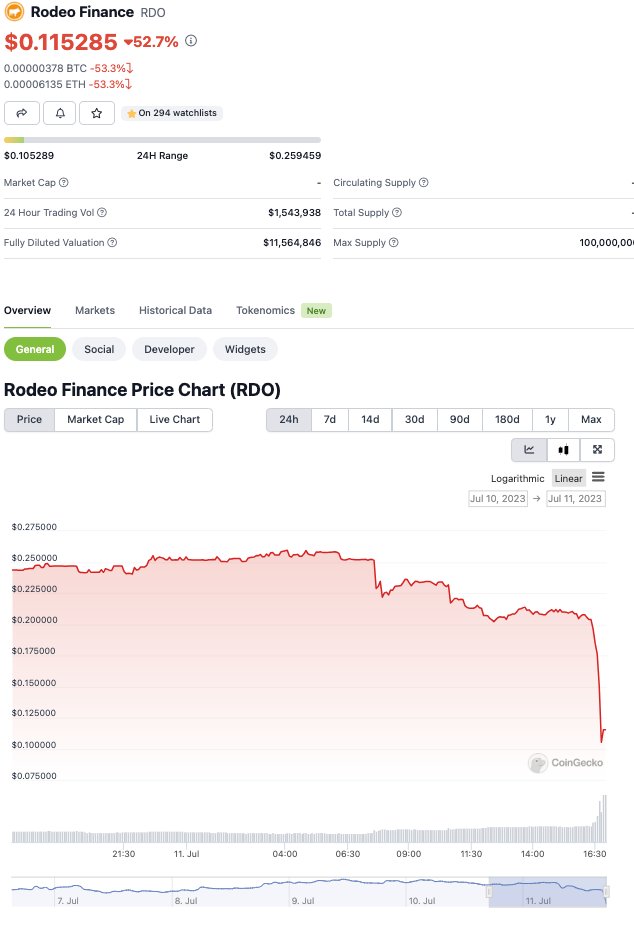Open the Tokenomics tab
This screenshot has height=928, width=634.
(264, 311)
